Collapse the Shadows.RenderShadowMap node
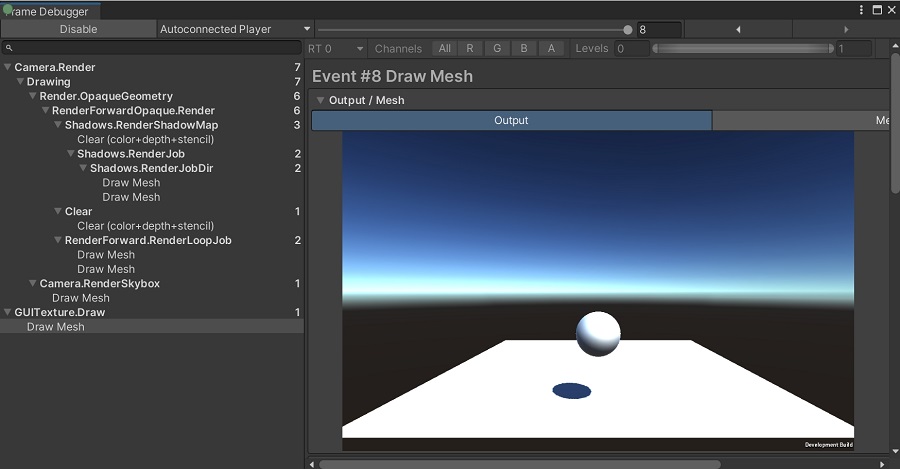The image size is (900, 469). [x=58, y=125]
